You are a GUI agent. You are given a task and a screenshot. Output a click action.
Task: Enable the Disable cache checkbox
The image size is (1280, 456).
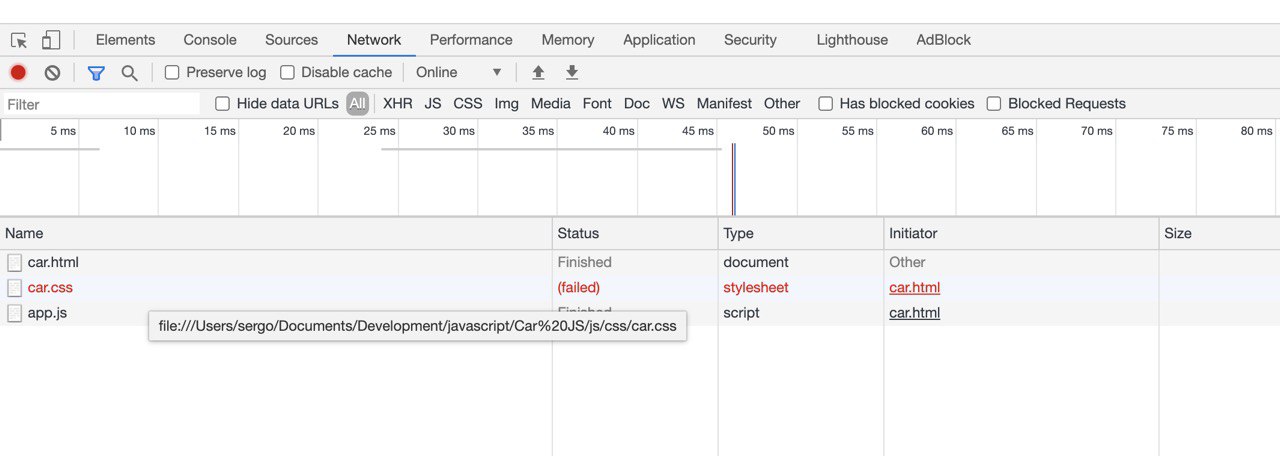click(x=287, y=72)
